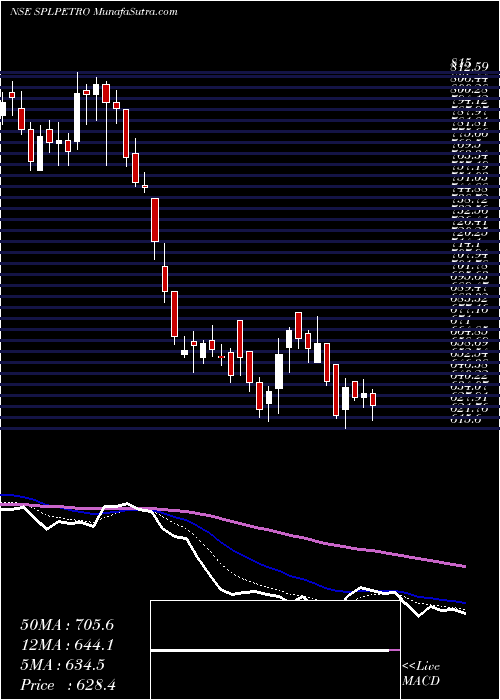The image size is (500, 700).
Task: Select the 50MA : 705.6 value
Action: tap(67, 625)
